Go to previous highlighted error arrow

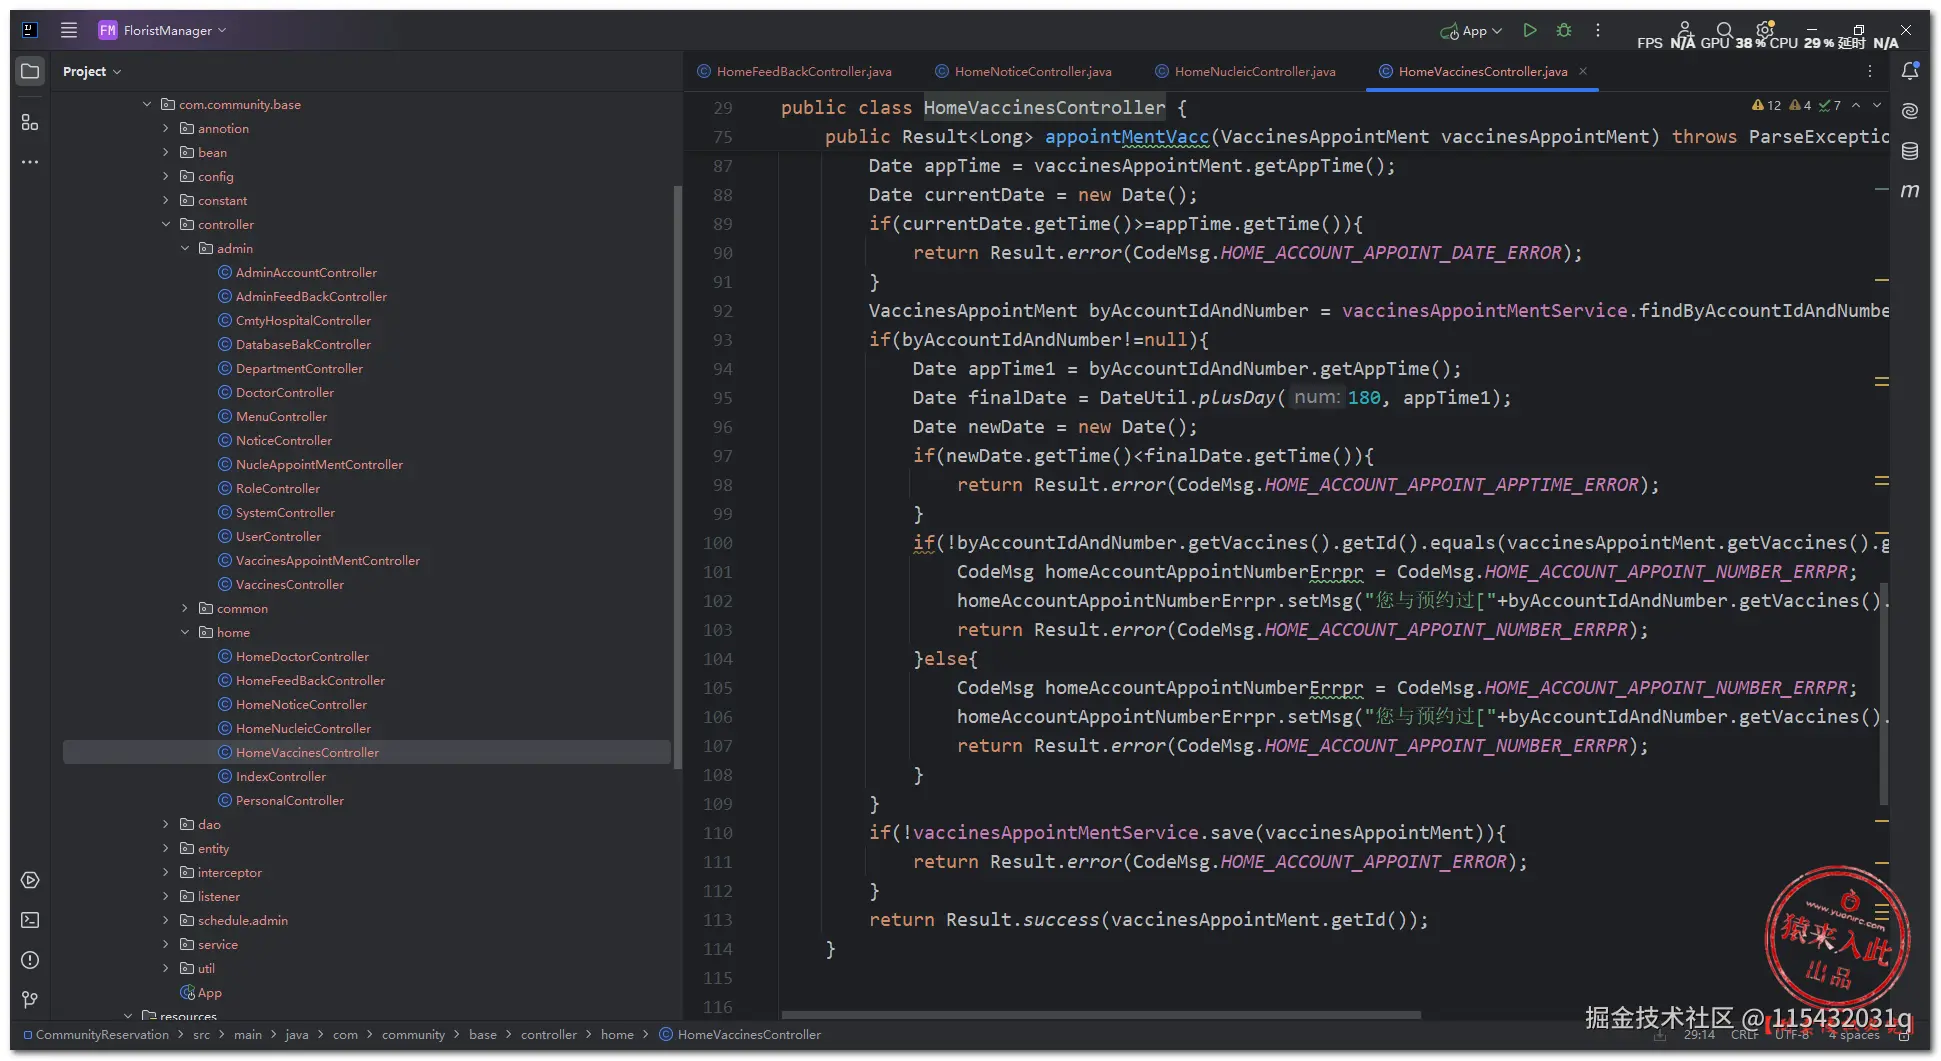click(1856, 105)
